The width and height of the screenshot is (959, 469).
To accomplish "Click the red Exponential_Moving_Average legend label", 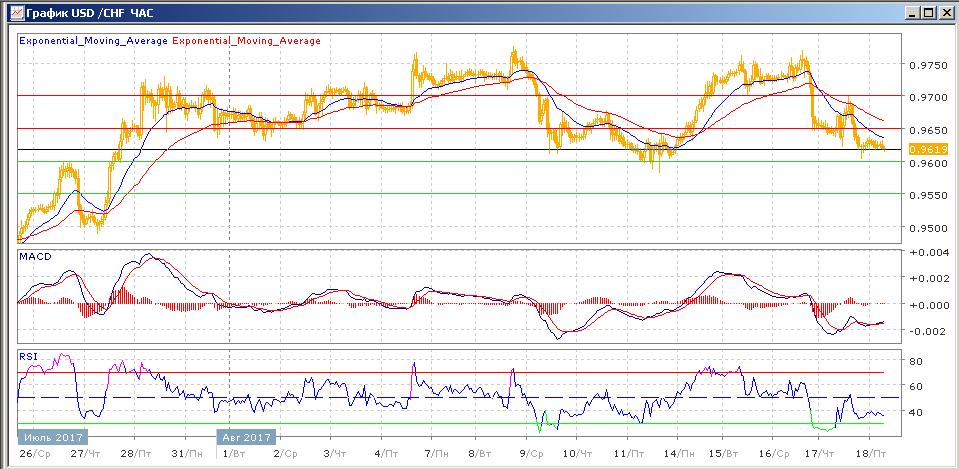I will click(247, 41).
